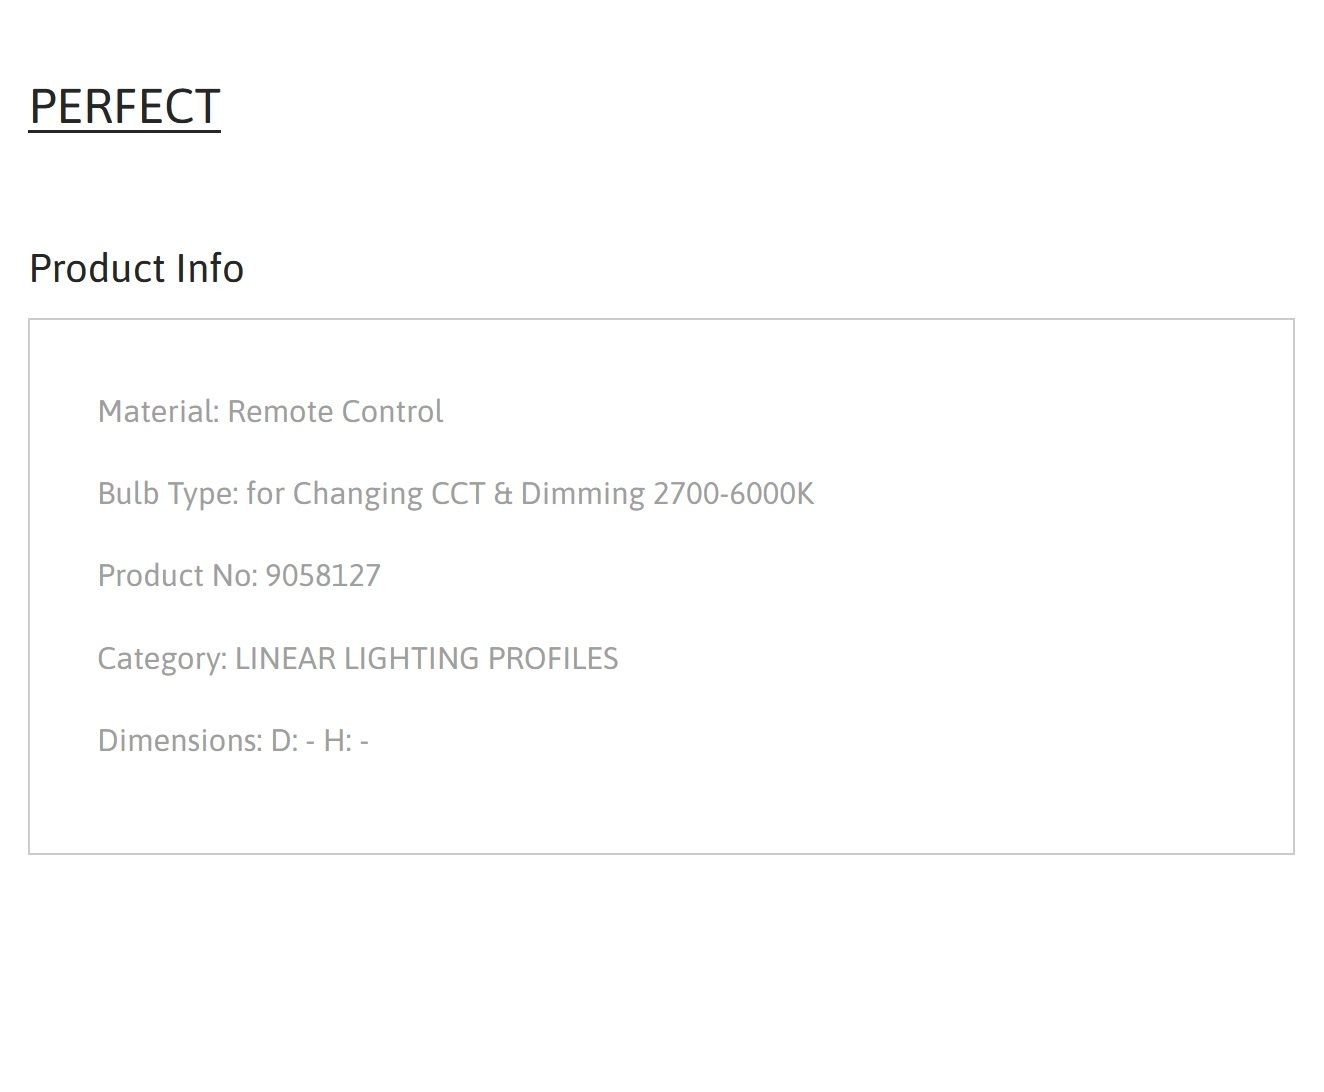Click the Product Info heading
The height and width of the screenshot is (1092, 1324).
tap(136, 268)
